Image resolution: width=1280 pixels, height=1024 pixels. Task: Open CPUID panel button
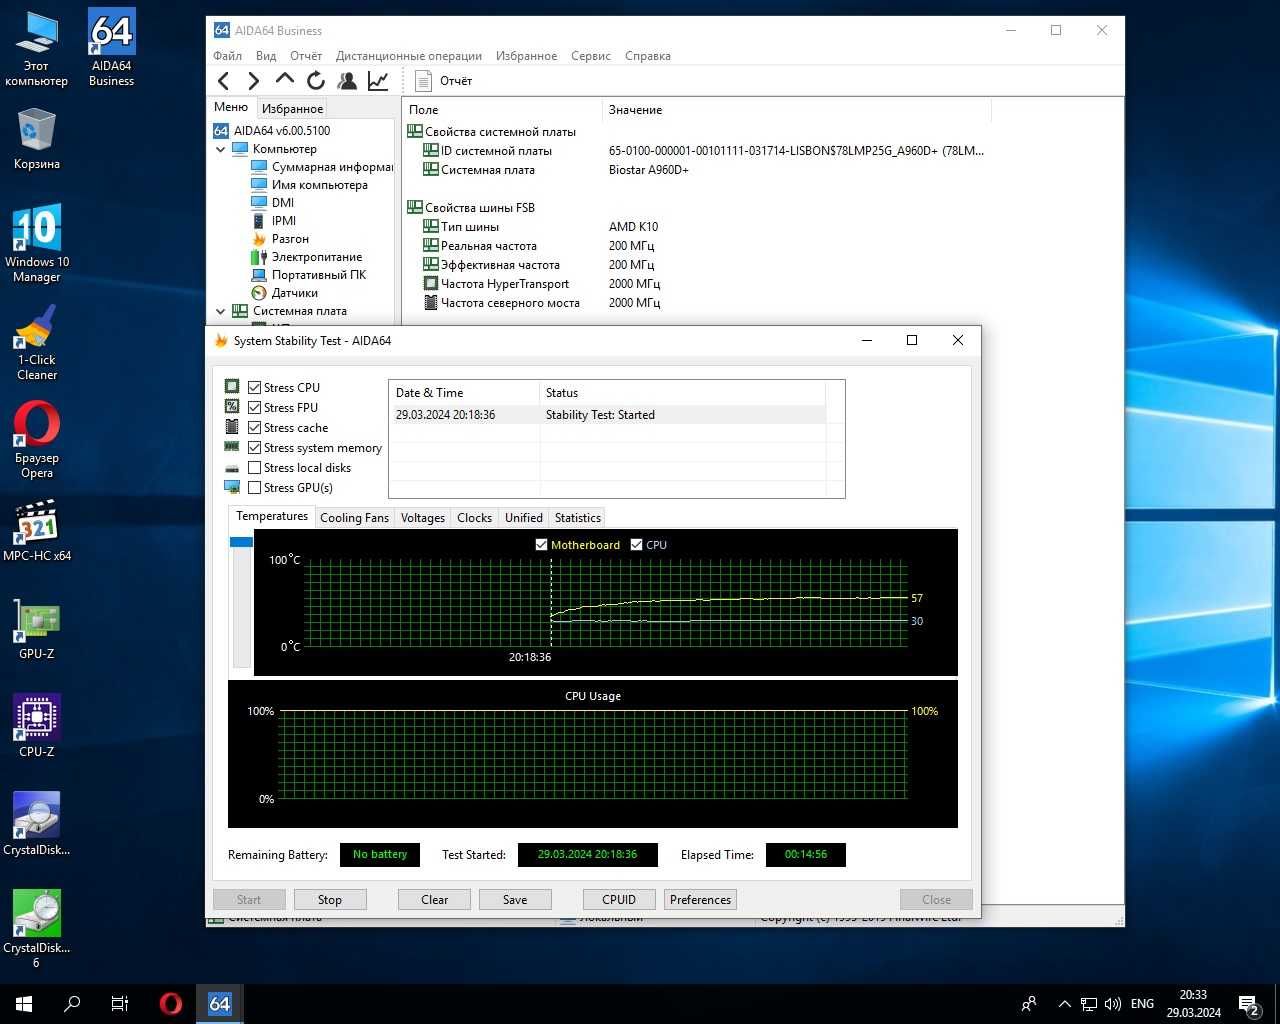(x=619, y=900)
